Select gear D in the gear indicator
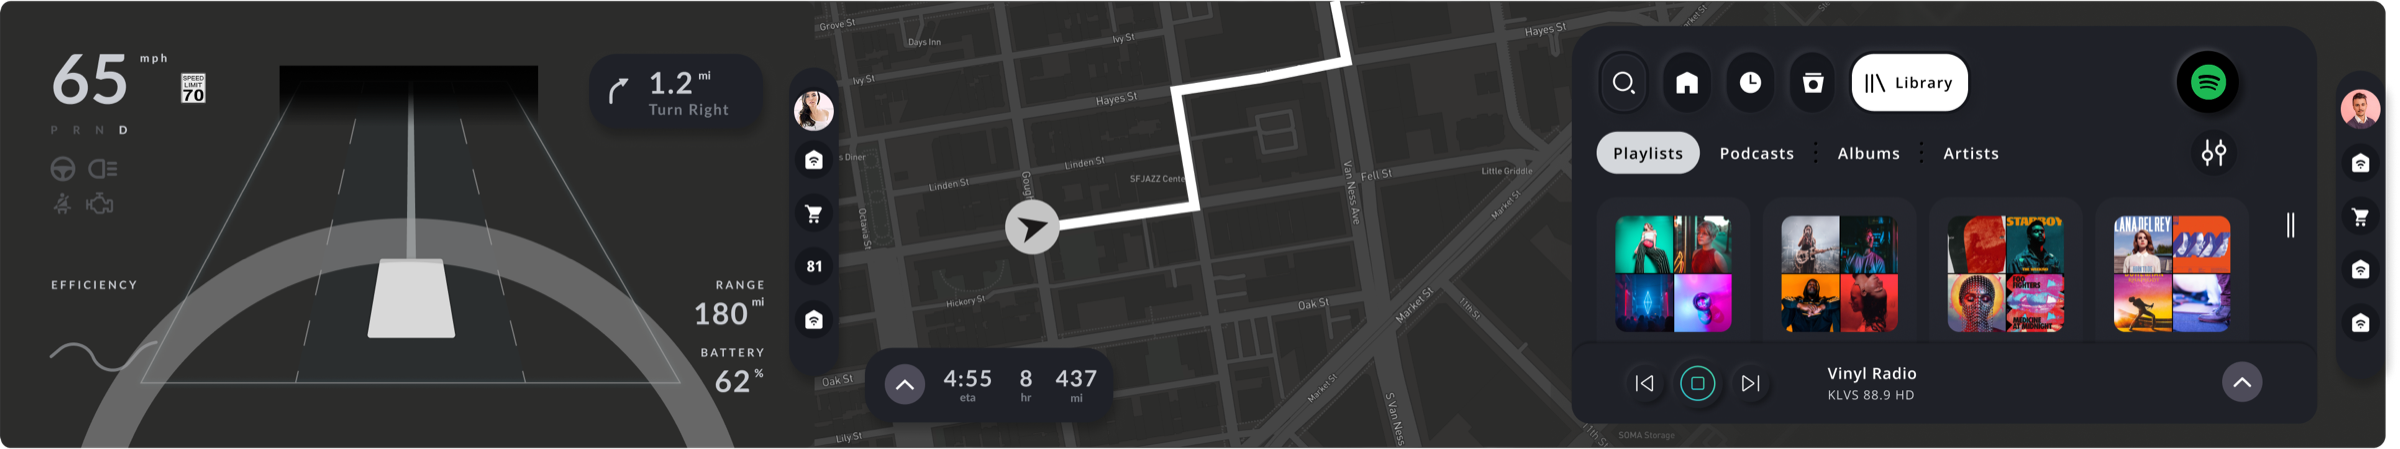Screen dimensions: 2400x449 (123, 130)
